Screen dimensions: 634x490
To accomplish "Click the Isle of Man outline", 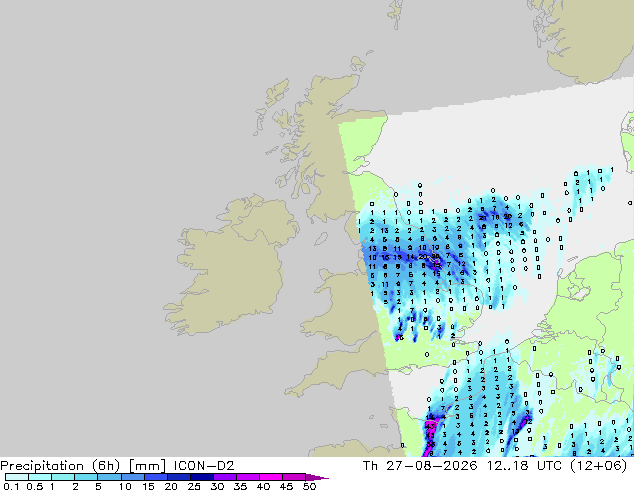I will pos(321,239).
